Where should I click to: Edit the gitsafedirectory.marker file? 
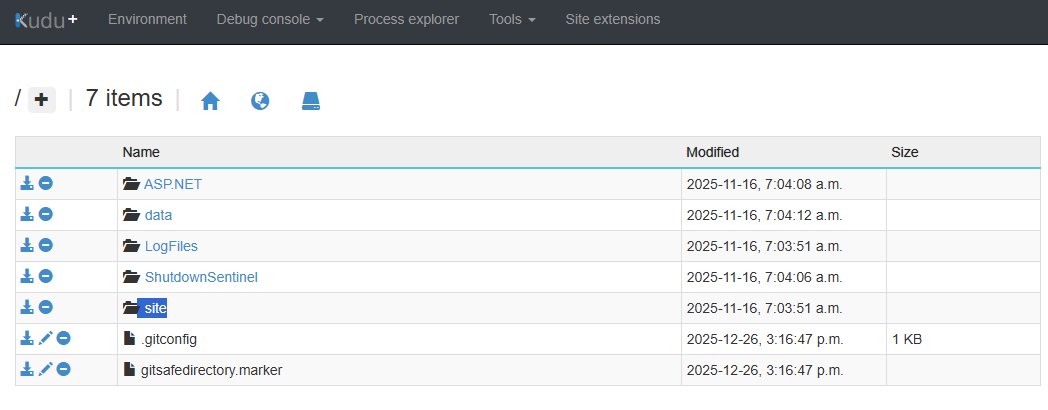45,370
